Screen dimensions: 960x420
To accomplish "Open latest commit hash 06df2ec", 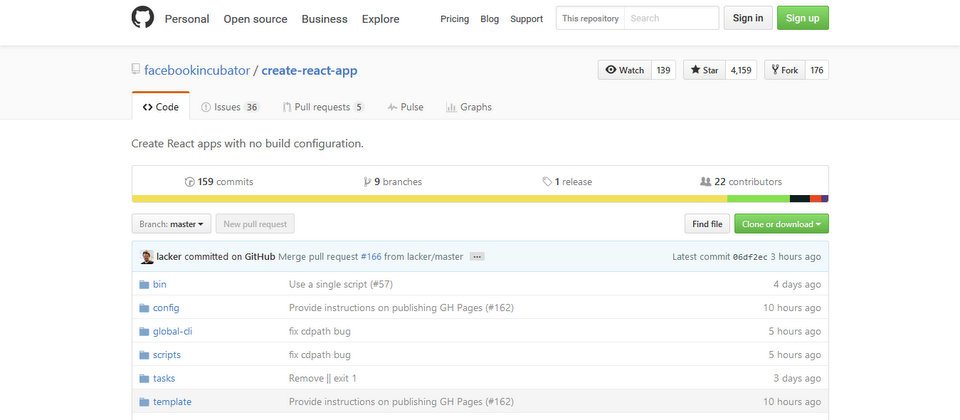I will [750, 257].
